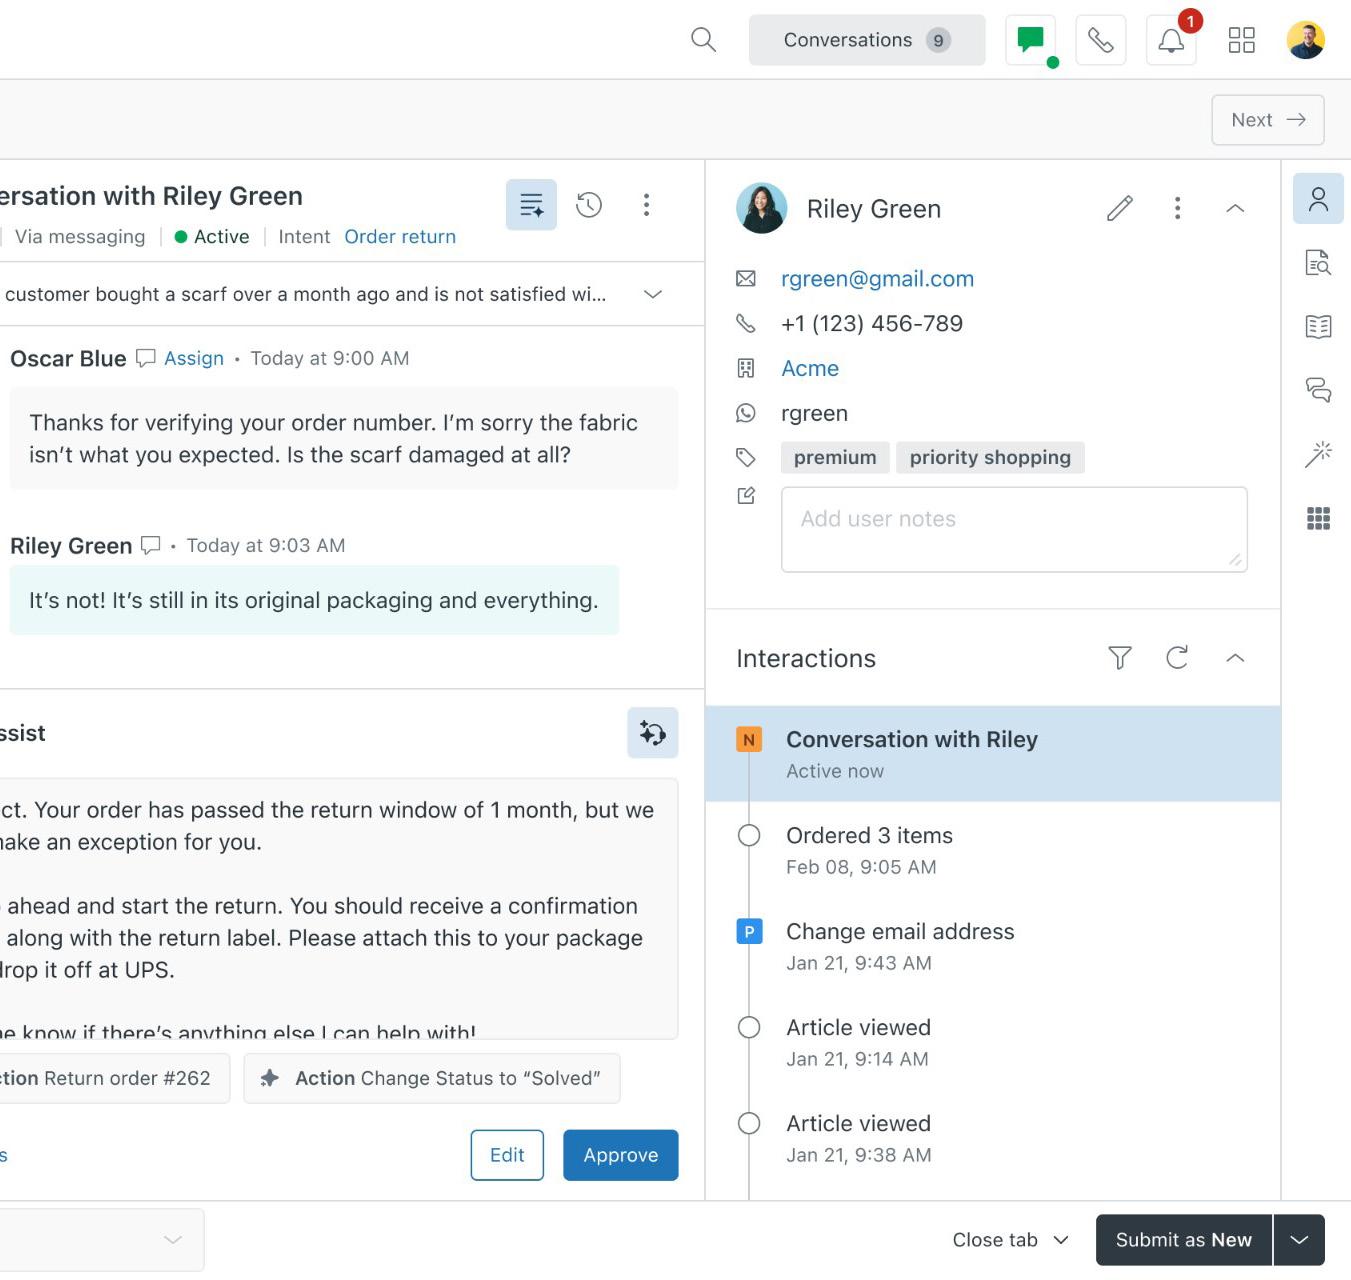Select the premium tag
Image resolution: width=1351 pixels, height=1280 pixels.
835,457
